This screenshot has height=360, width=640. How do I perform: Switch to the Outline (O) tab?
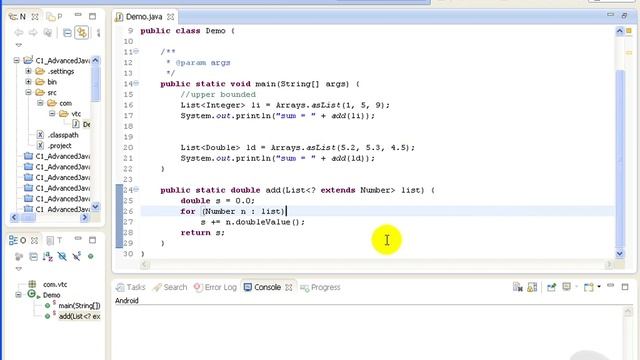click(x=18, y=241)
